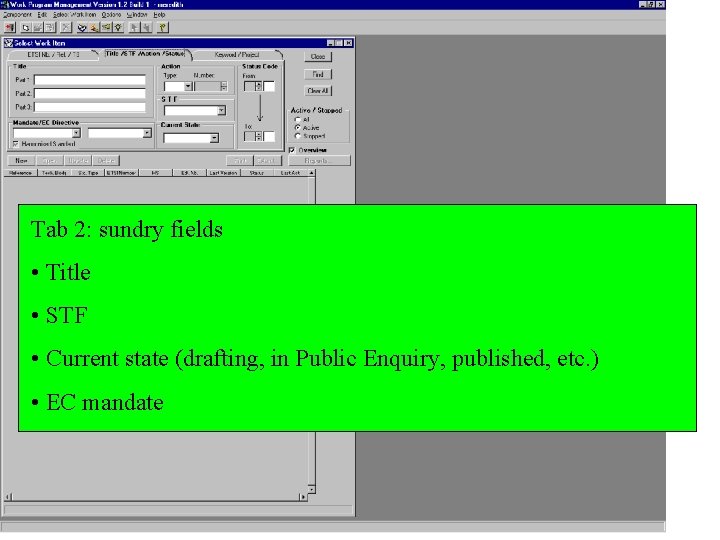This screenshot has width=720, height=540.
Task: Click the Select Work Item window title icon
Action: [8, 43]
